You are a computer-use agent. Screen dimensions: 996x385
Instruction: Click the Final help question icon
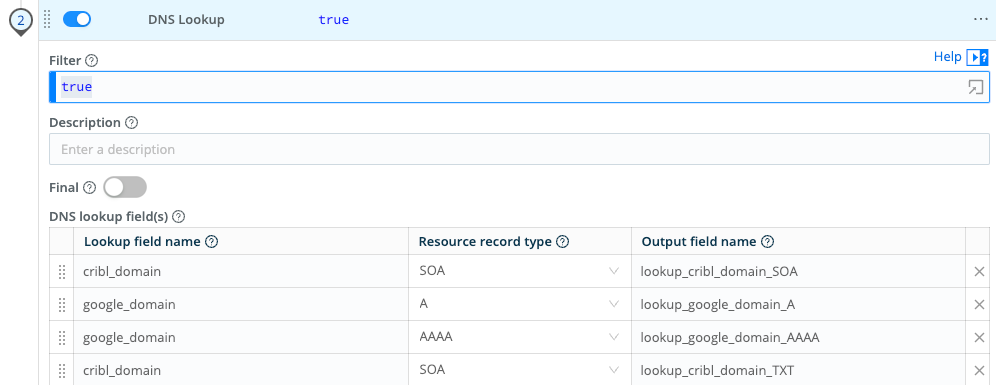90,188
